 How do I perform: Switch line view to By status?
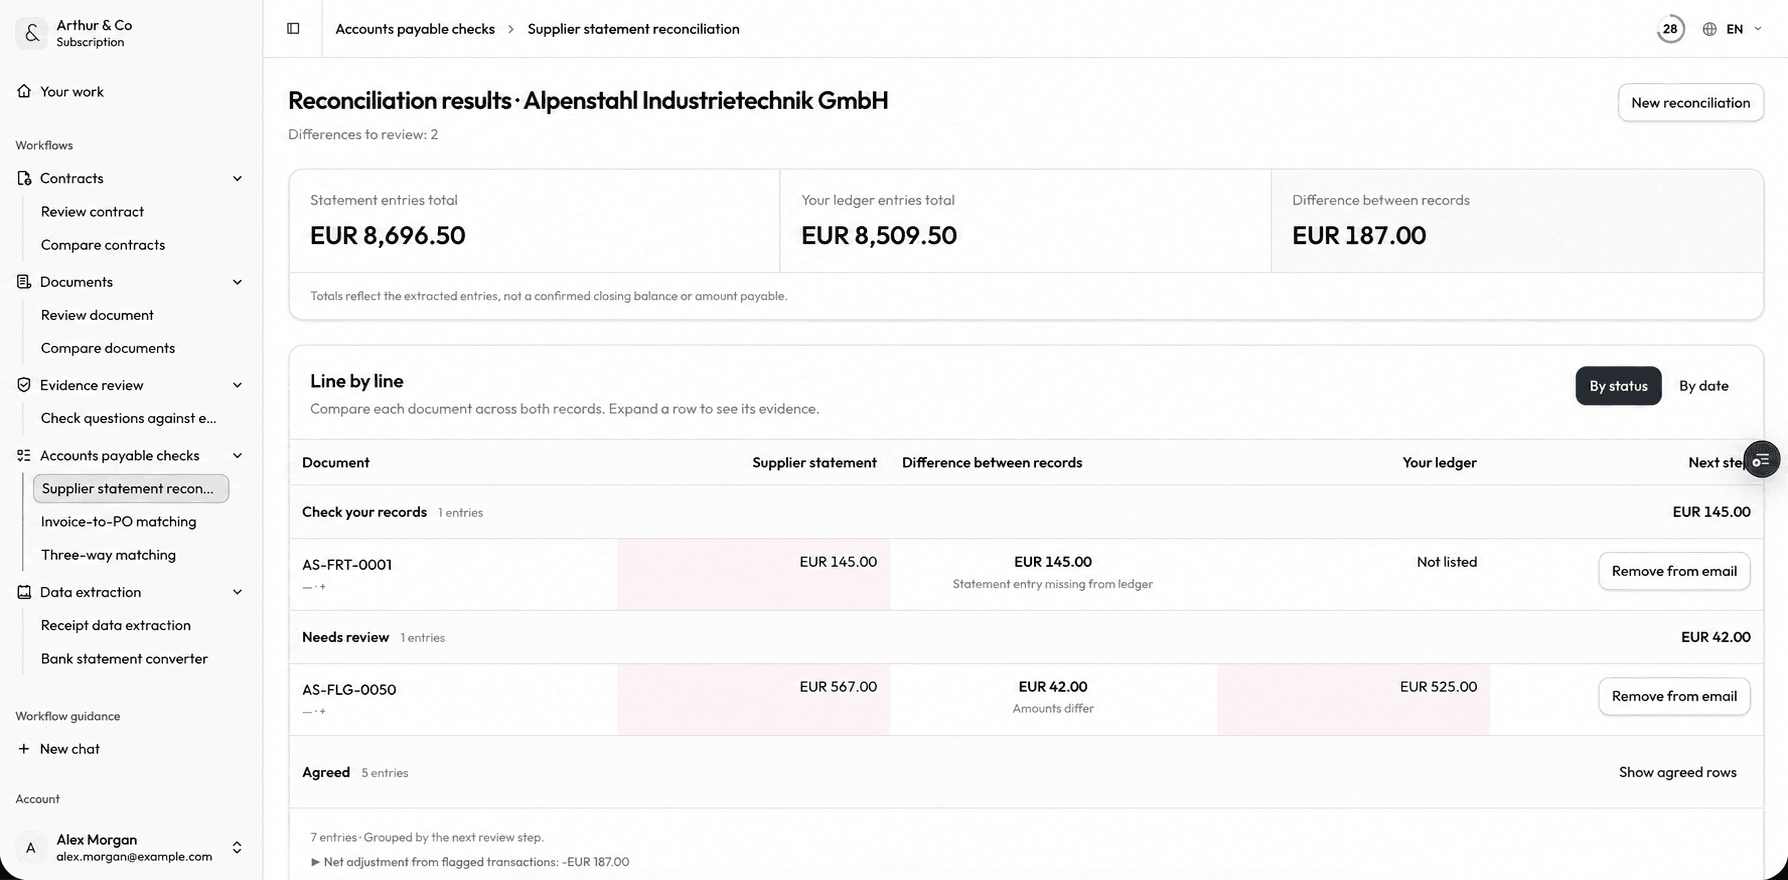click(1618, 386)
